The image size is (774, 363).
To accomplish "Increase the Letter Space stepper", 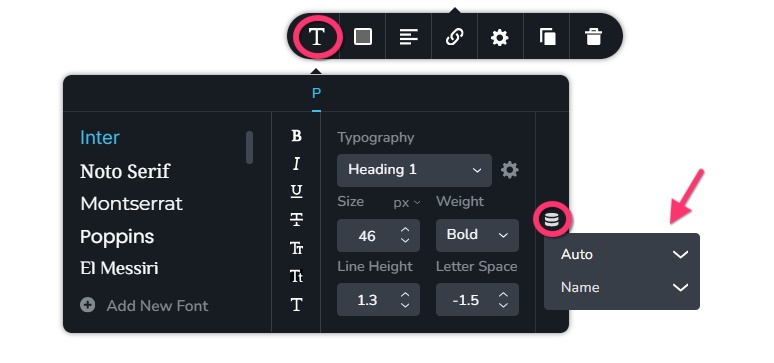I will [503, 295].
